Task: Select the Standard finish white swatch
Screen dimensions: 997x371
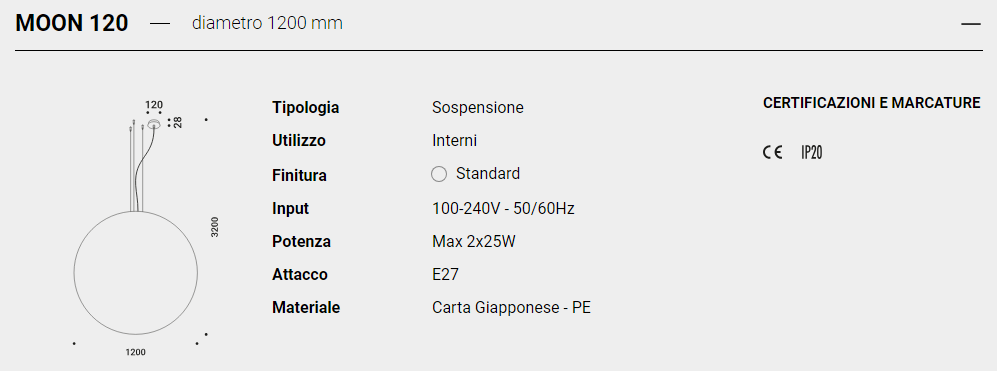Action: (439, 174)
